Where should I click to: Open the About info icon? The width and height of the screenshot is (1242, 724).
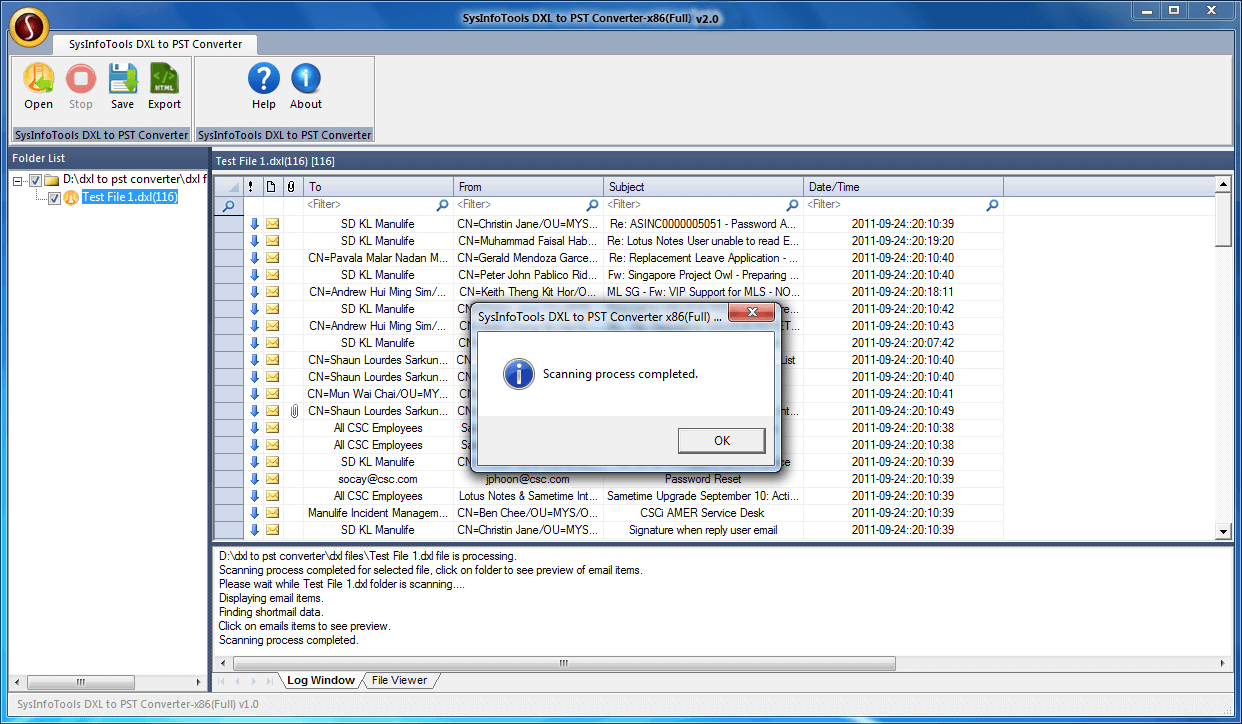(x=306, y=79)
